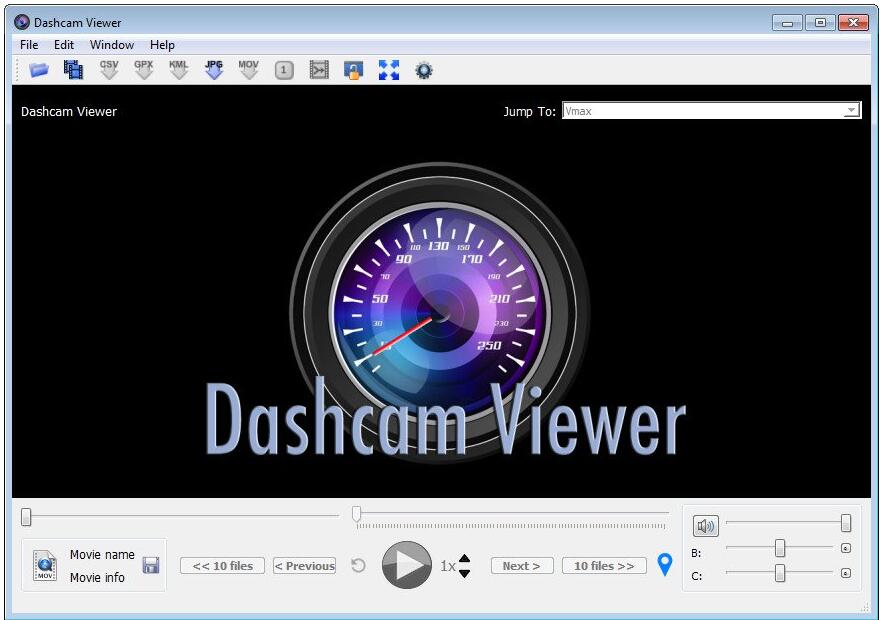Open a folder with the blue folder icon
Screen dimensions: 880x620
[x=39, y=70]
